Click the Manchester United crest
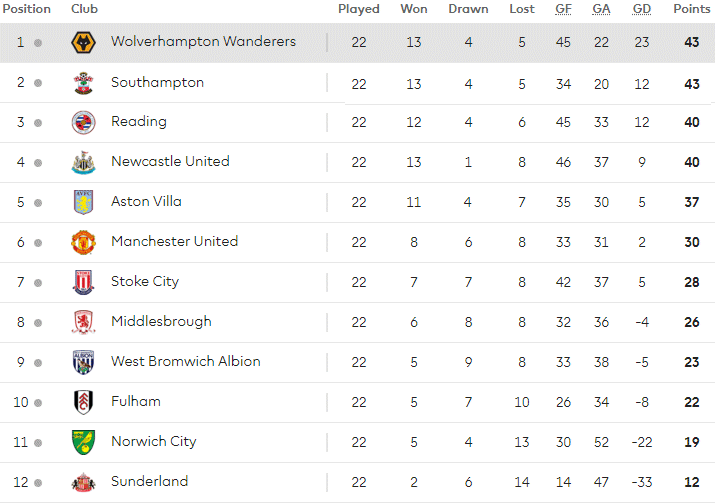715x504 pixels. click(x=83, y=242)
